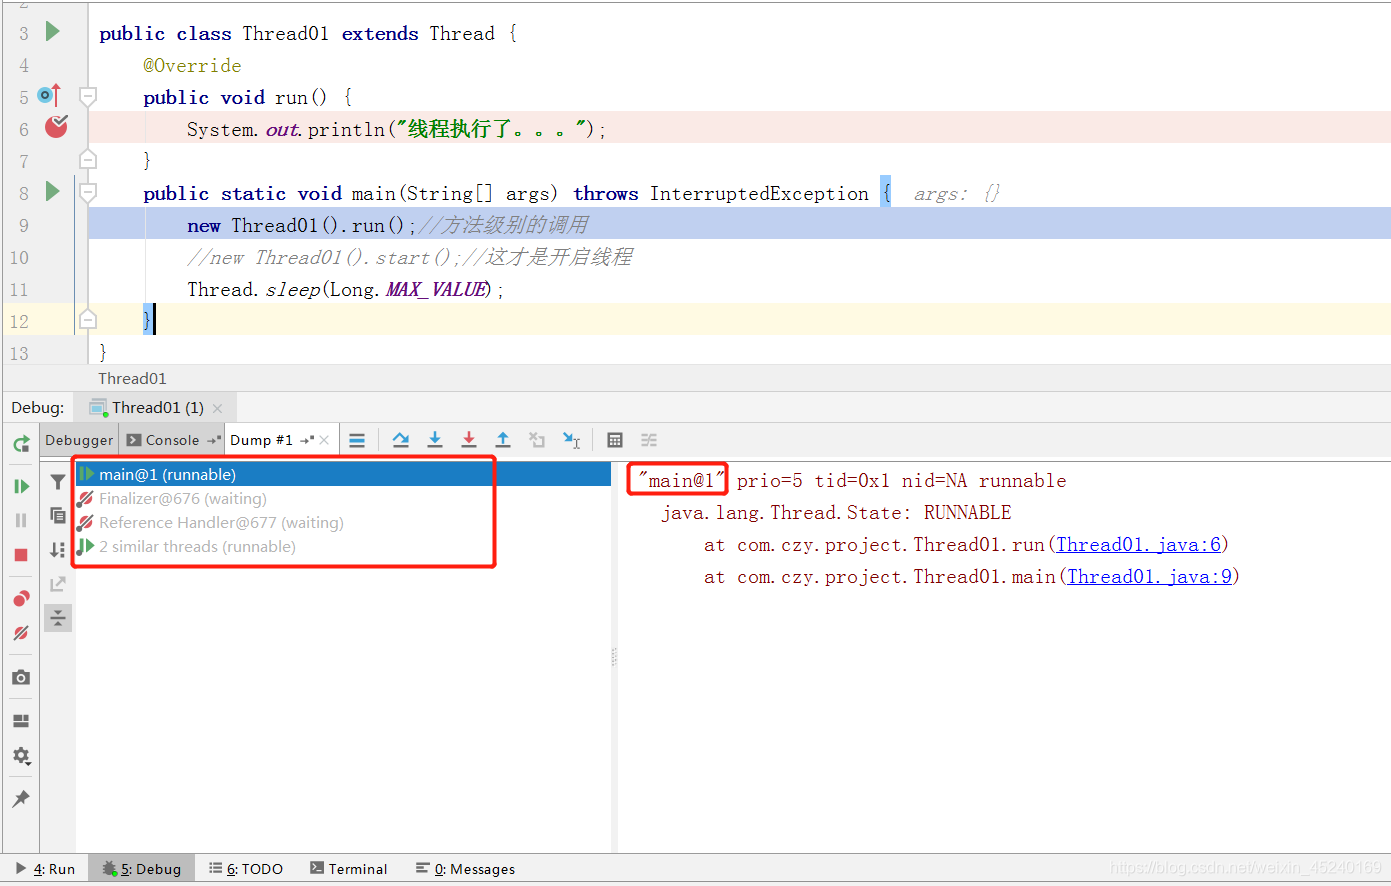The image size is (1391, 886).
Task: Click the Drop Frame icon
Action: (537, 440)
